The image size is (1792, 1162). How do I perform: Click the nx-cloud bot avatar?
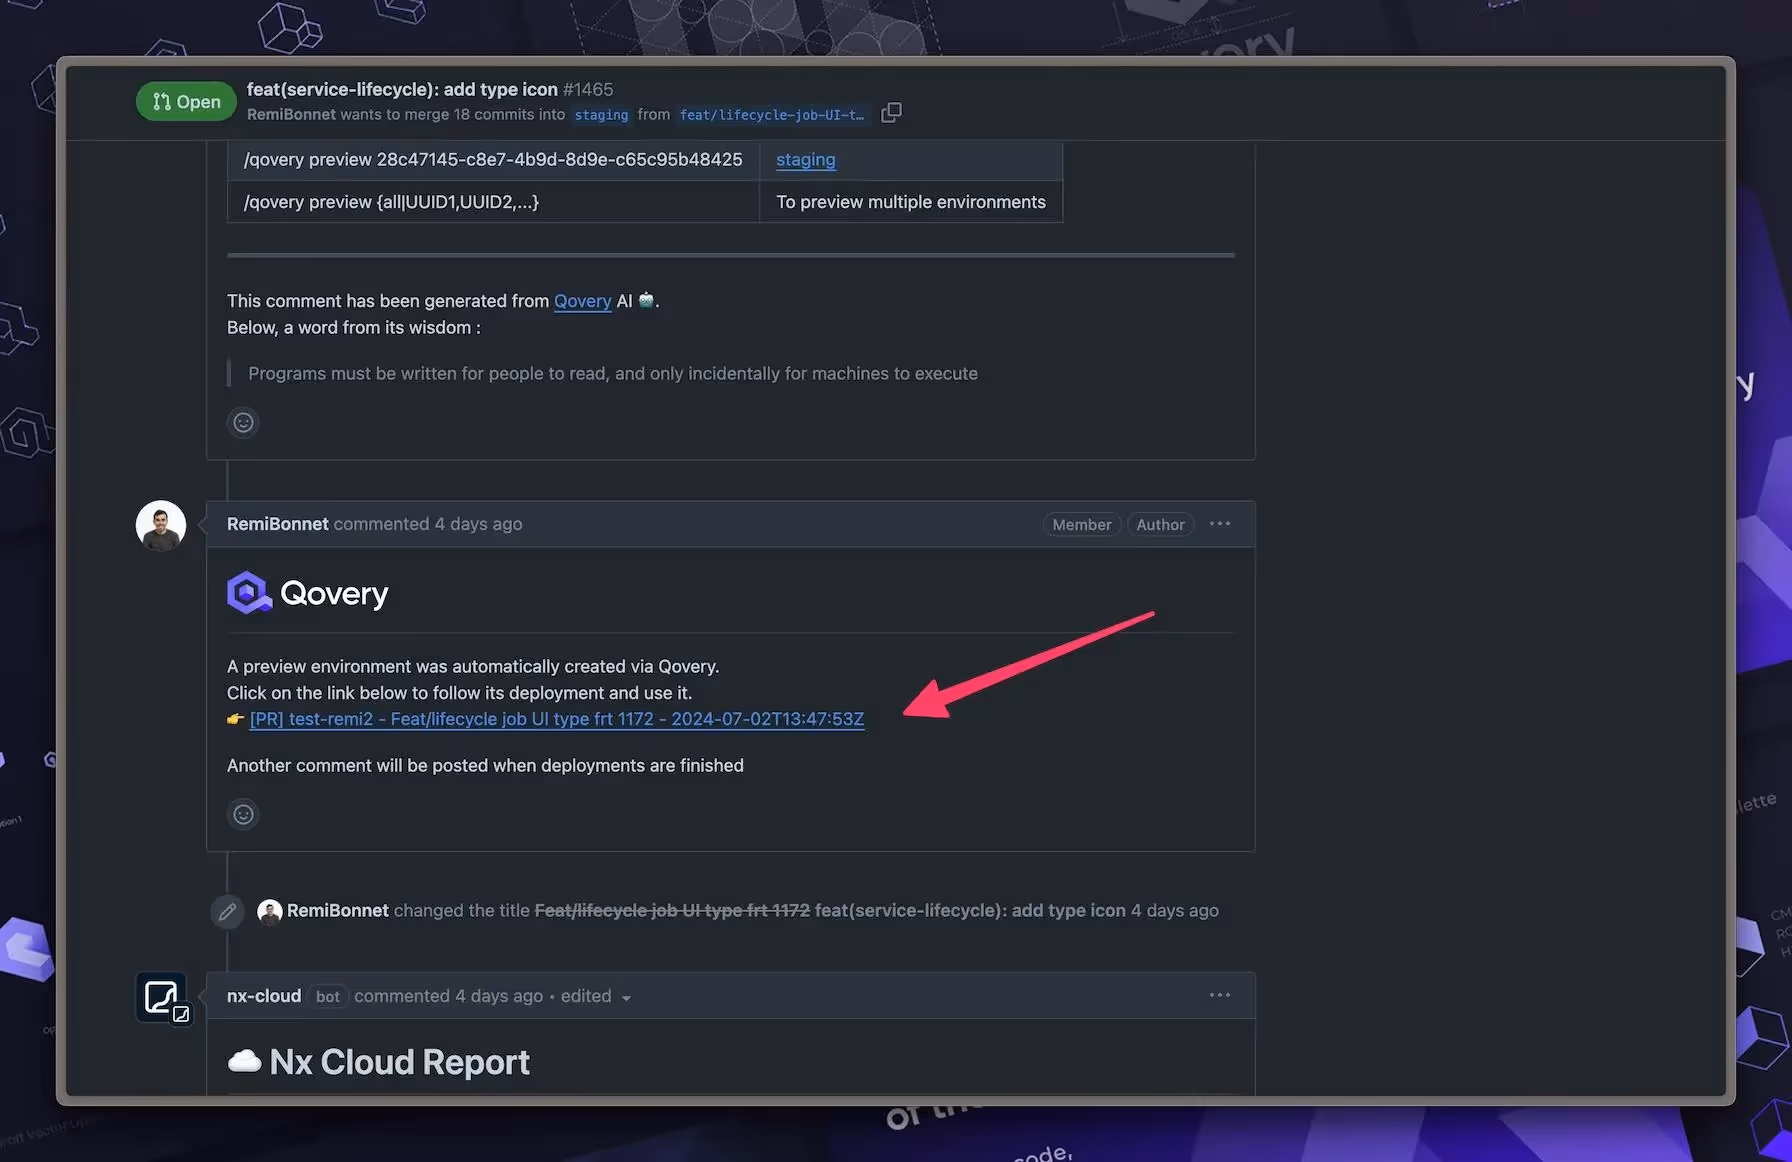click(161, 996)
